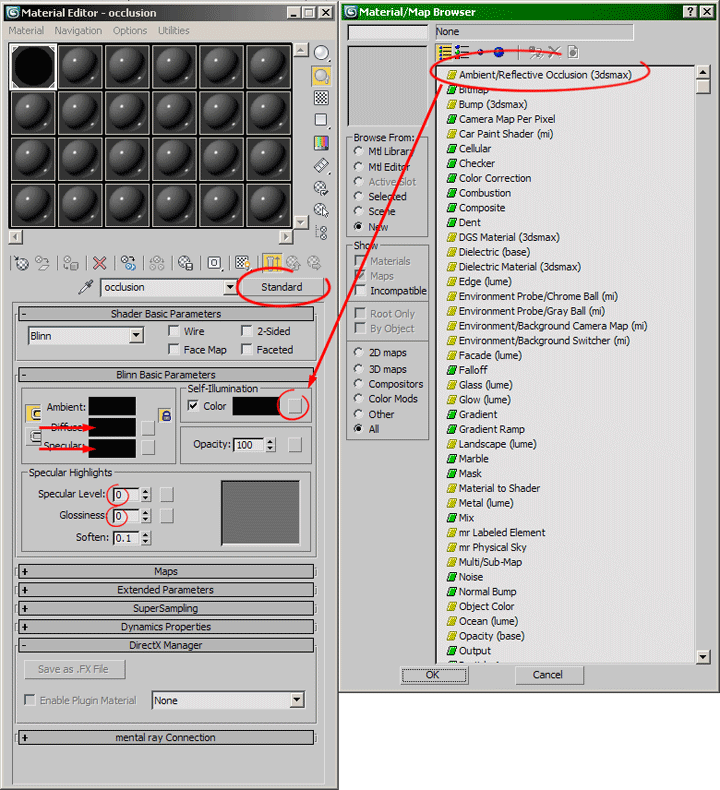Uncheck Self-Illumination Color checkbox
720x790 pixels.
click(x=193, y=406)
